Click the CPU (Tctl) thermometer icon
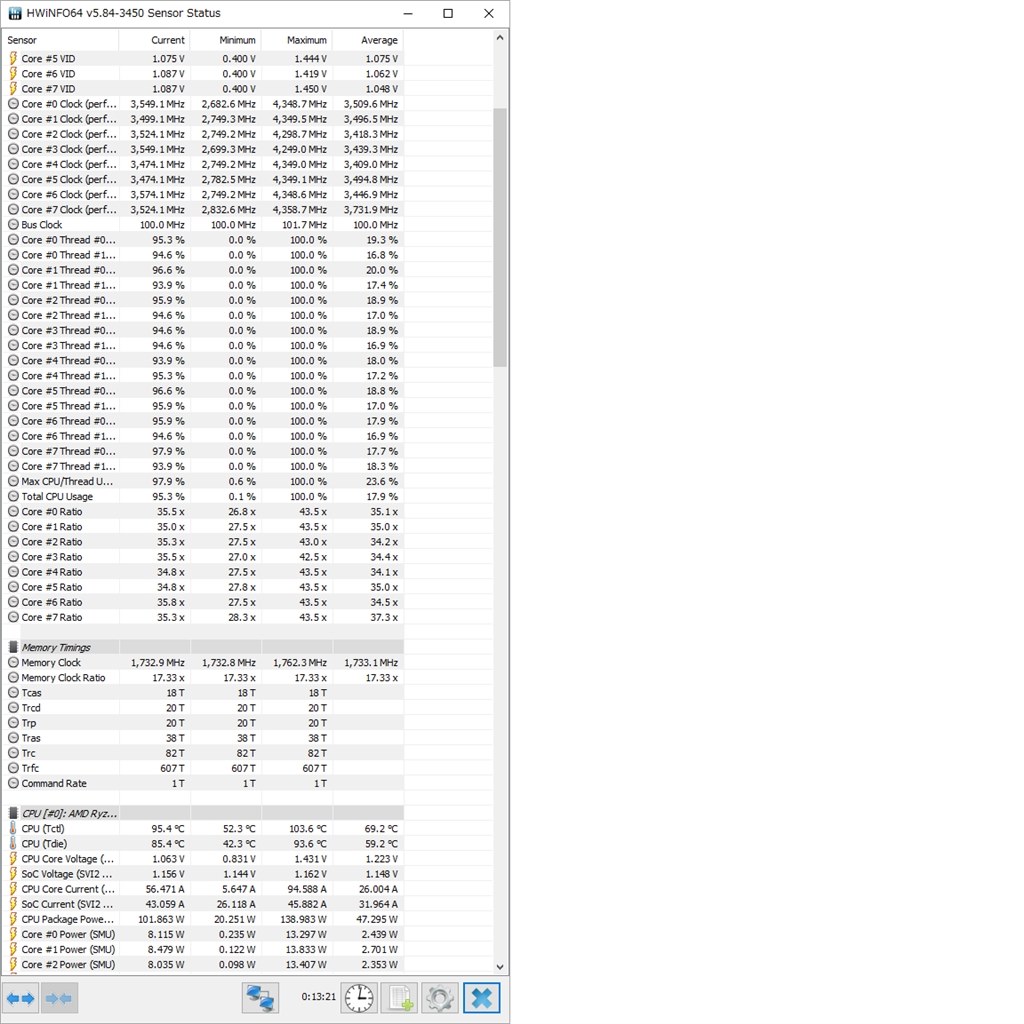The image size is (1024, 1024). coord(13,828)
